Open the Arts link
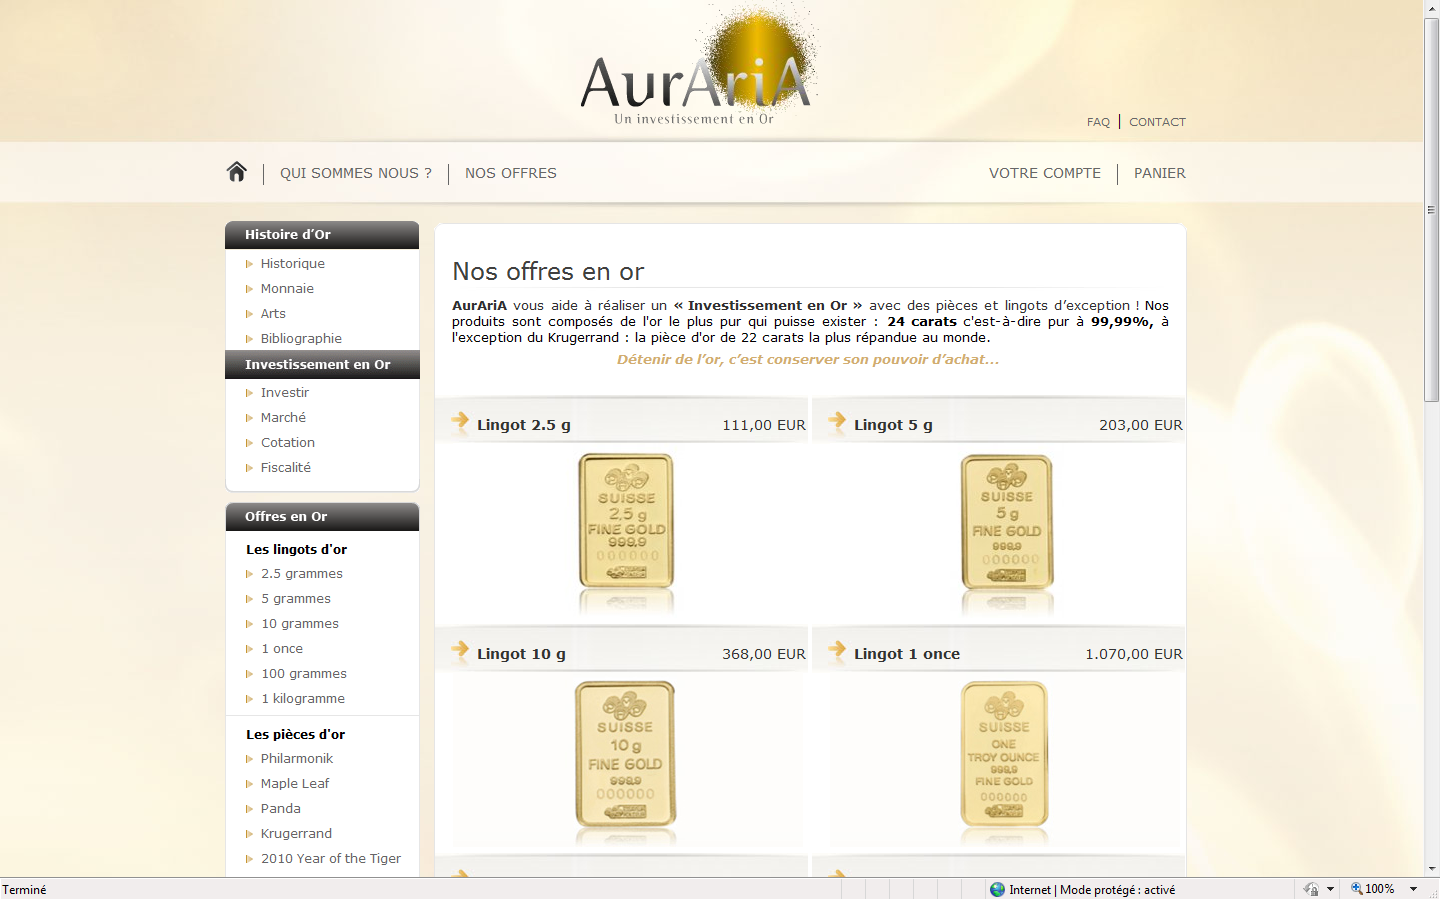1440x900 pixels. pyautogui.click(x=273, y=314)
